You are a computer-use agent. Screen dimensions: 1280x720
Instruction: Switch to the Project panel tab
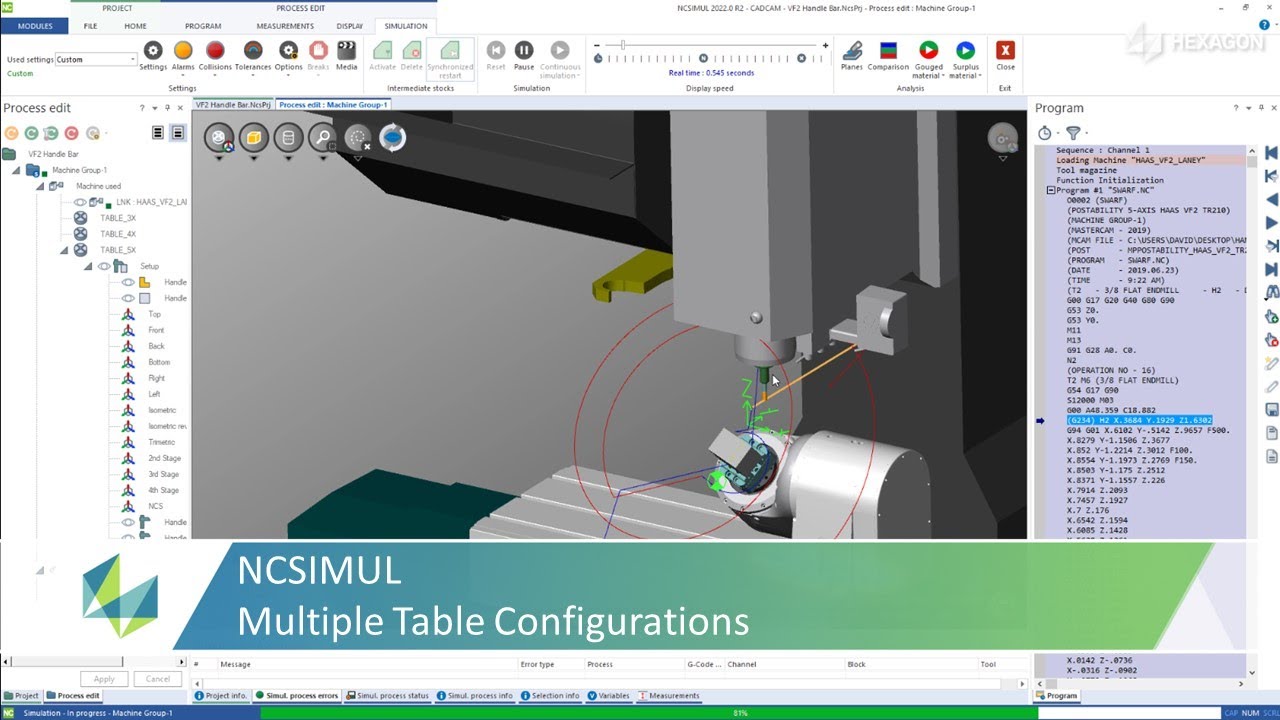click(x=21, y=696)
